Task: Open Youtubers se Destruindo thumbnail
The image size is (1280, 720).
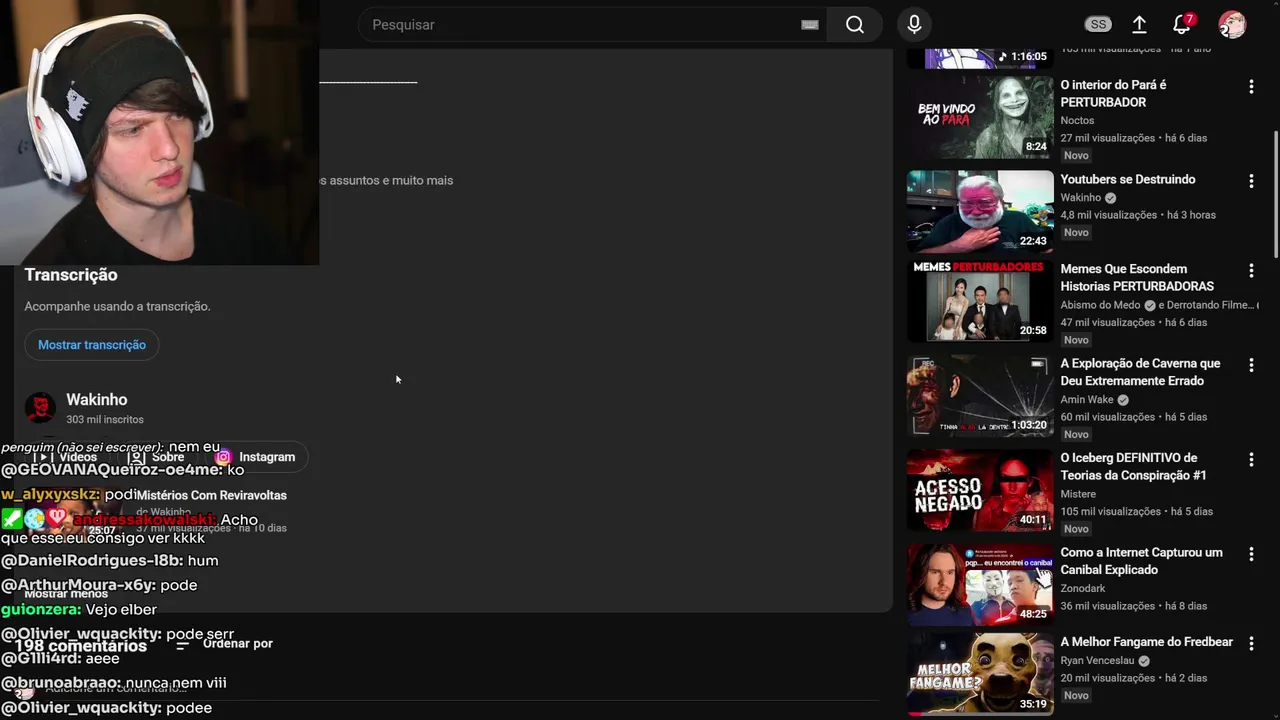Action: (980, 211)
